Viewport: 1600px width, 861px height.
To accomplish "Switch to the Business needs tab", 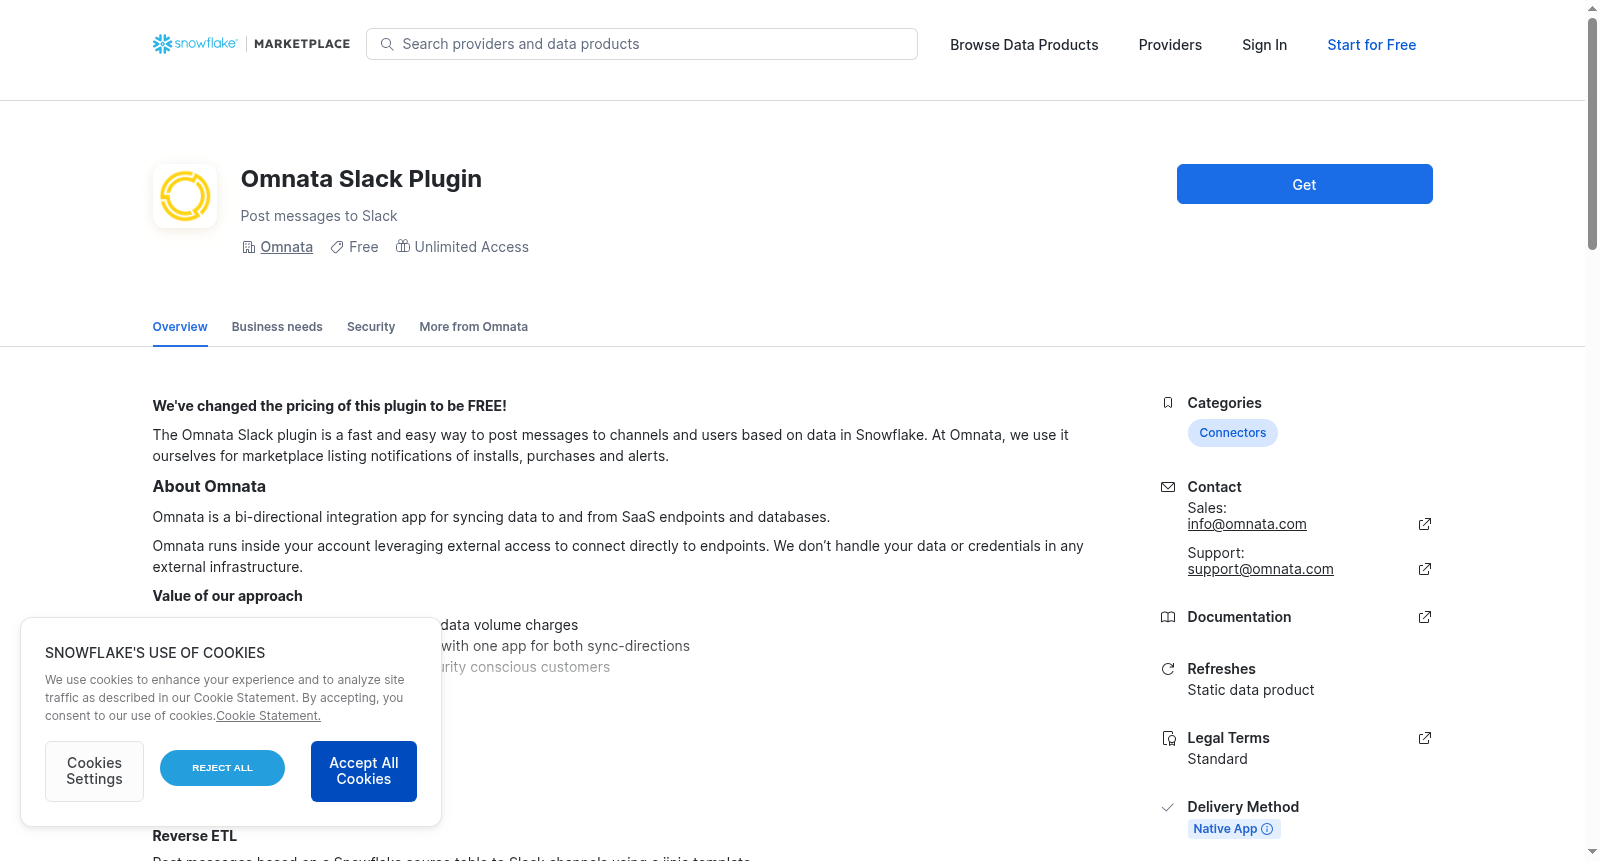I will pyautogui.click(x=277, y=327).
